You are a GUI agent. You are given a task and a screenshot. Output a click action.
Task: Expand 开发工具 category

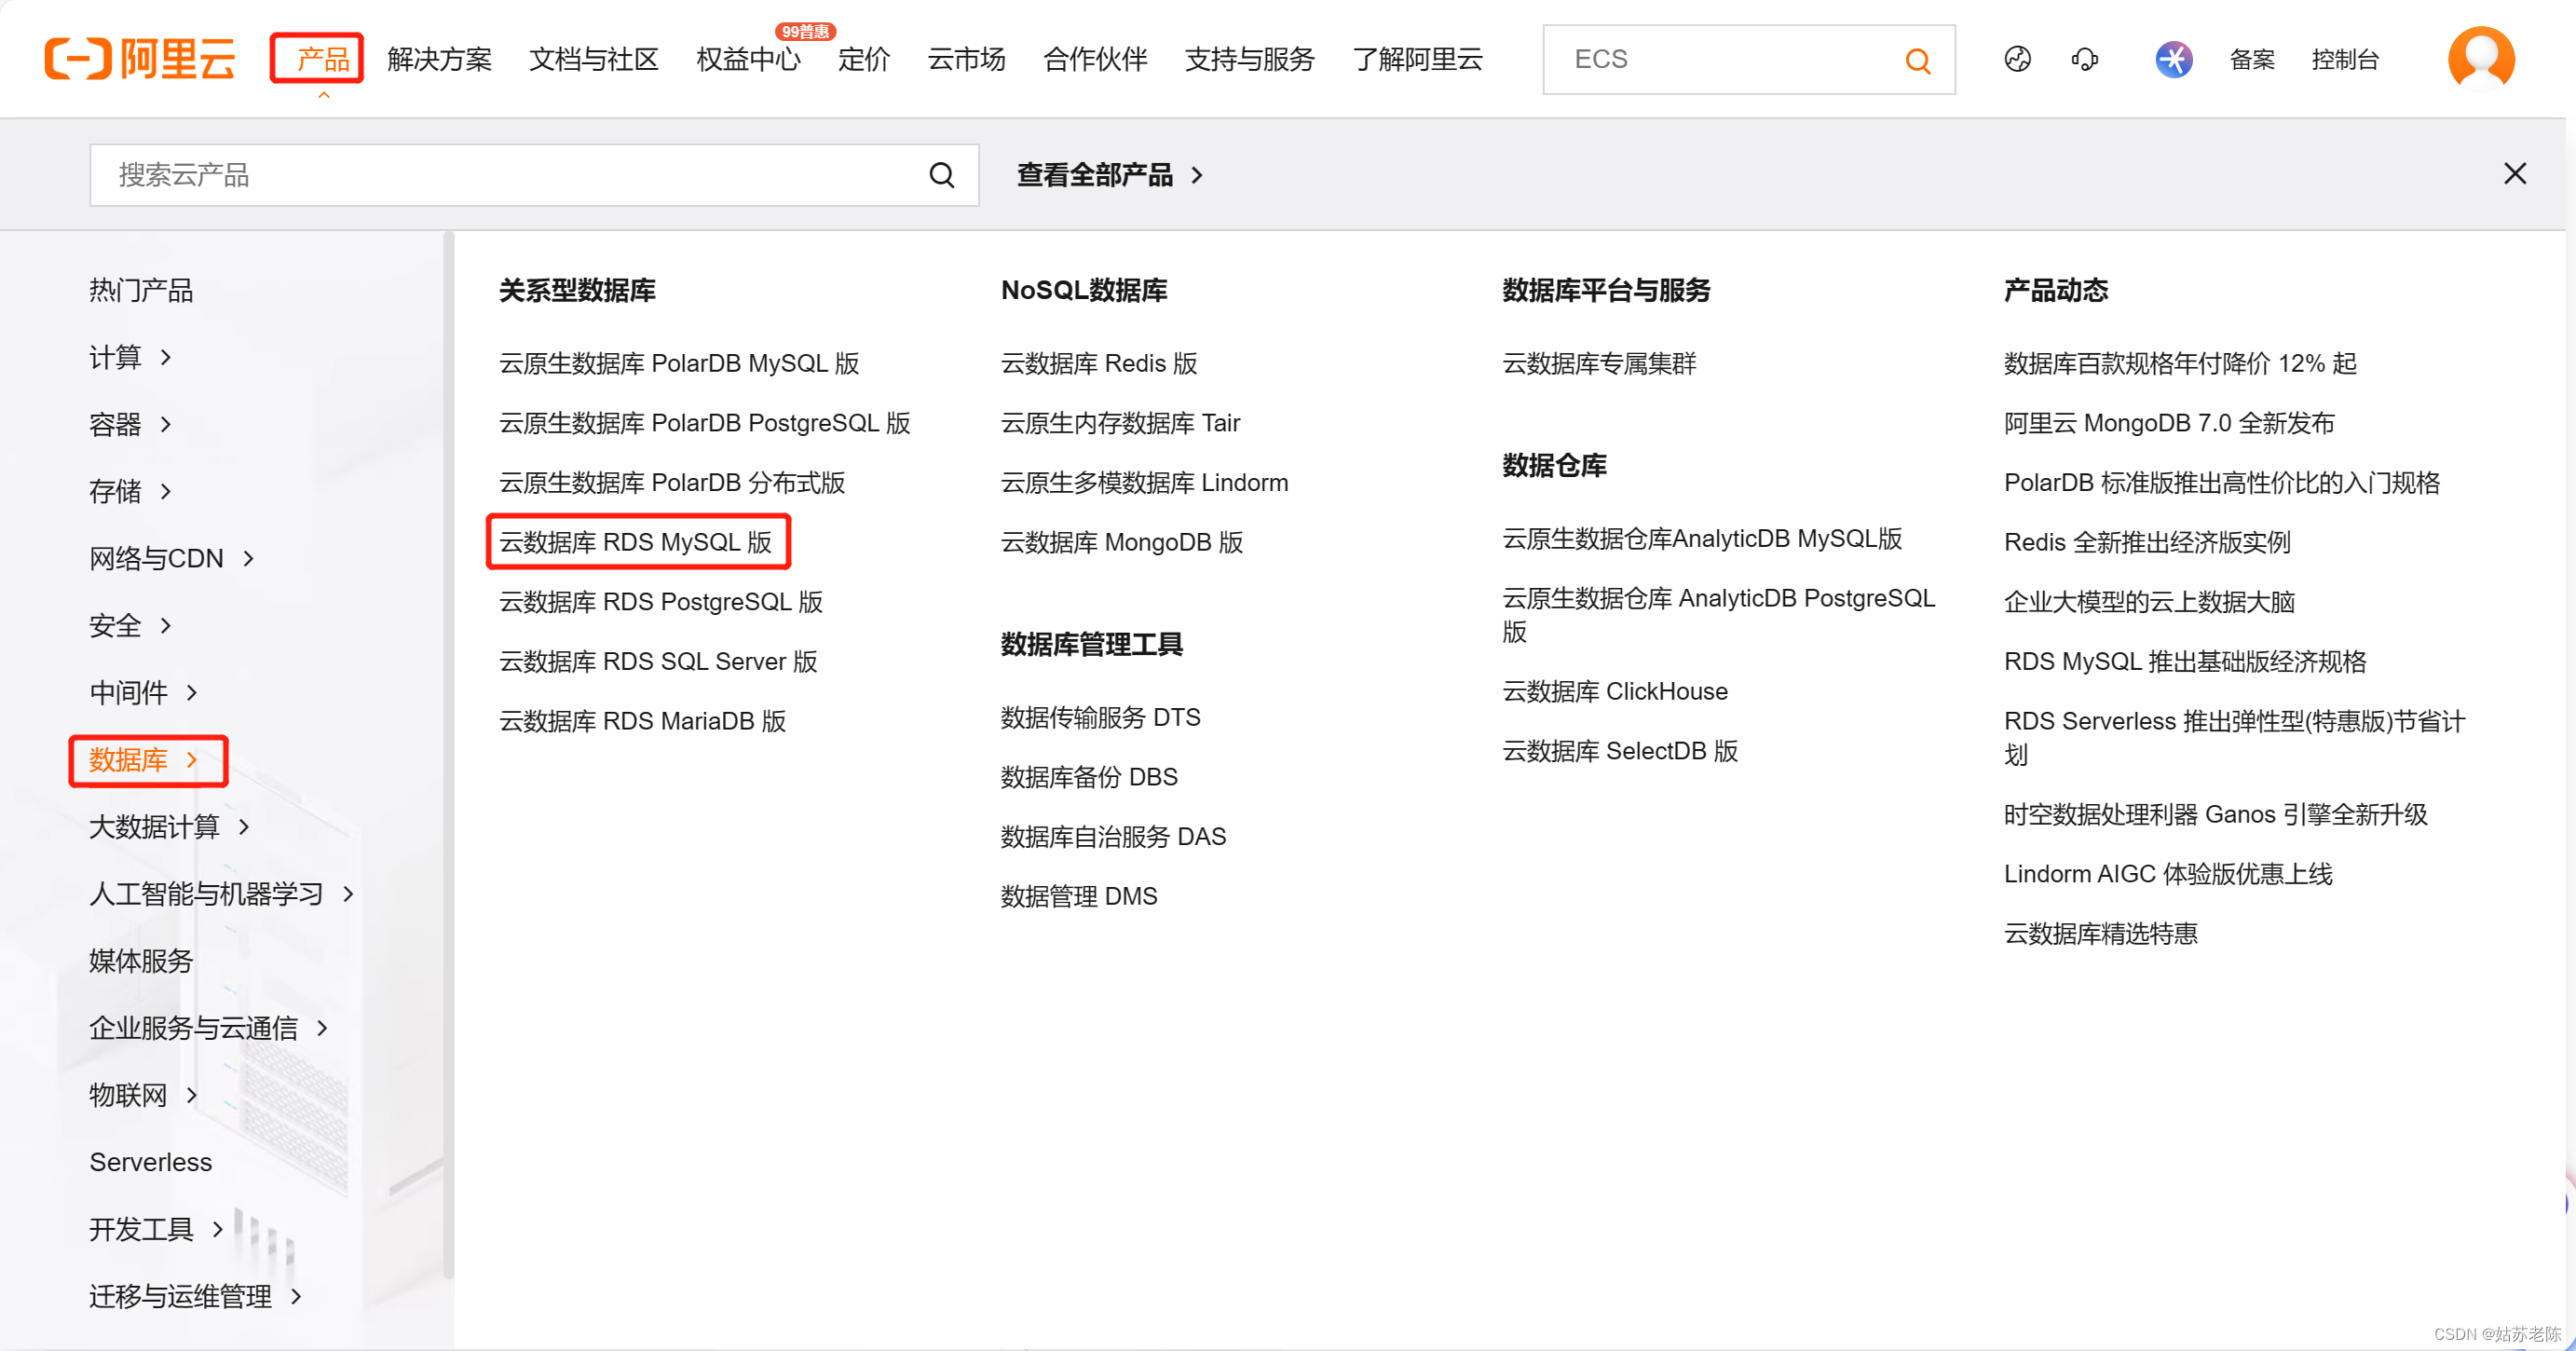pyautogui.click(x=157, y=1228)
